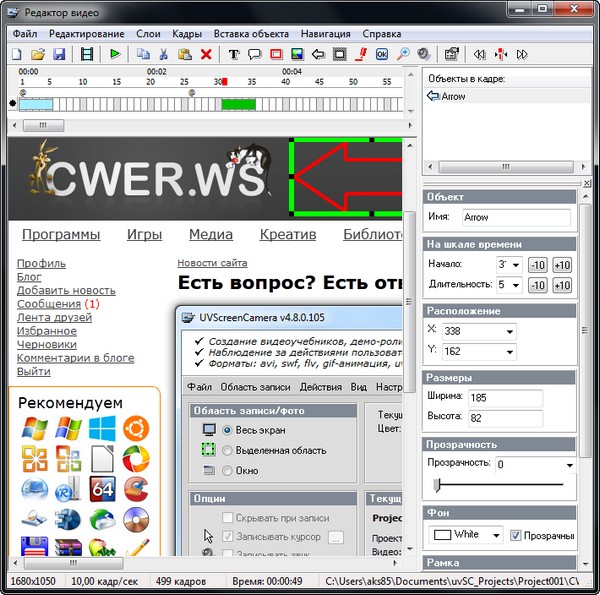The image size is (600, 595).
Task: Click the -10 button for Длительность
Action: click(x=538, y=285)
